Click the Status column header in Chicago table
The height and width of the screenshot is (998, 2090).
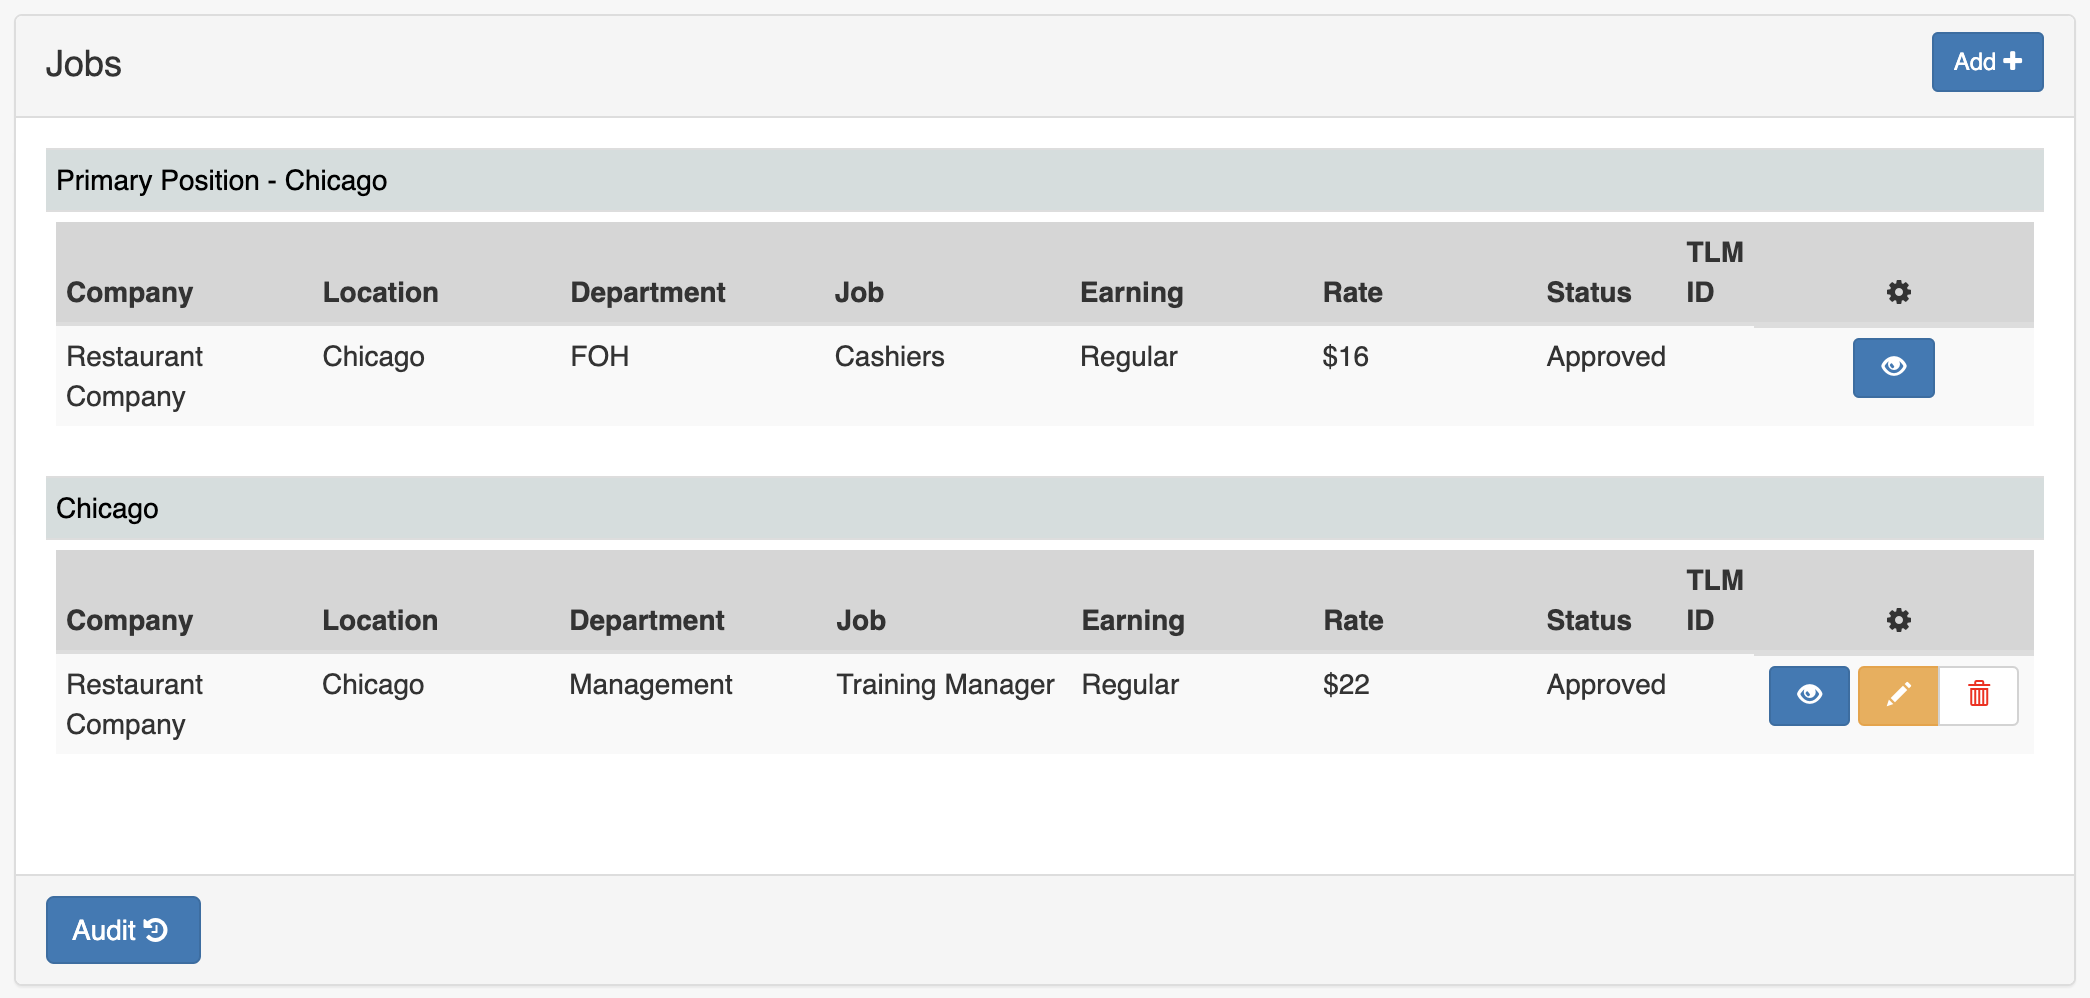point(1589,620)
